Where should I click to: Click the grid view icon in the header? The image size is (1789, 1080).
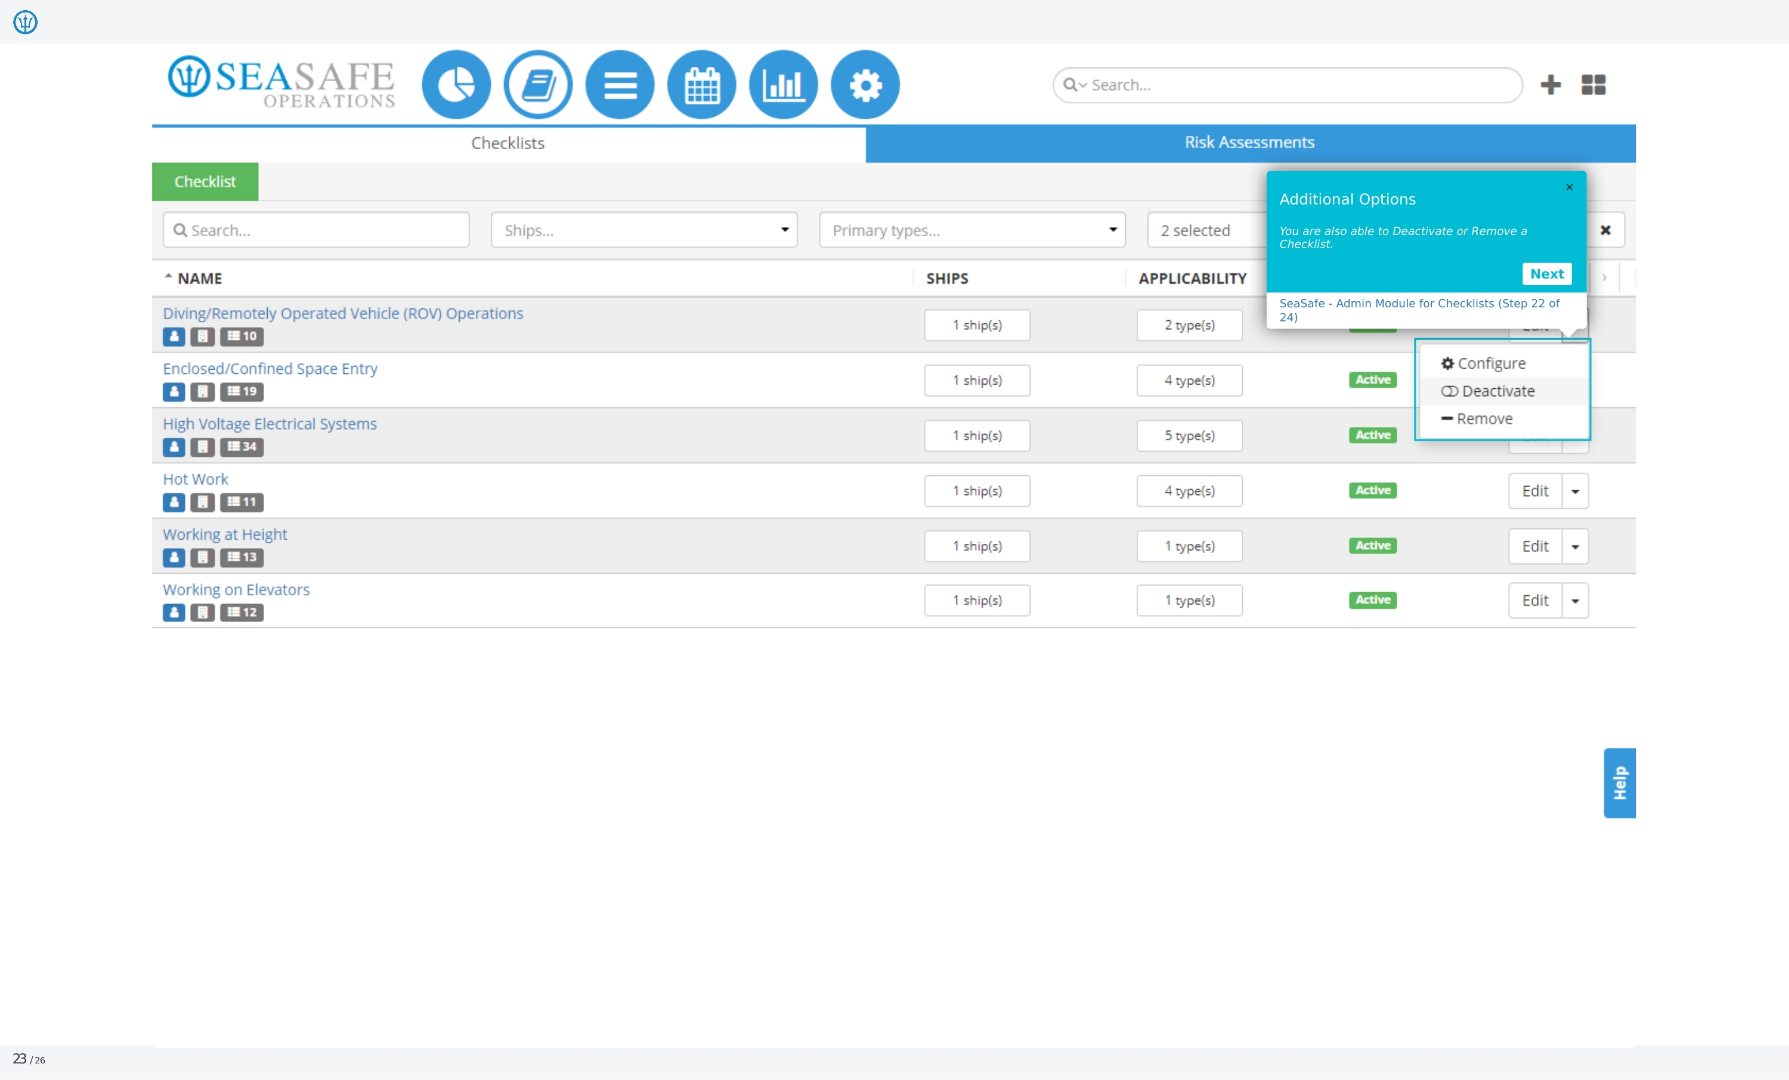(x=1594, y=85)
